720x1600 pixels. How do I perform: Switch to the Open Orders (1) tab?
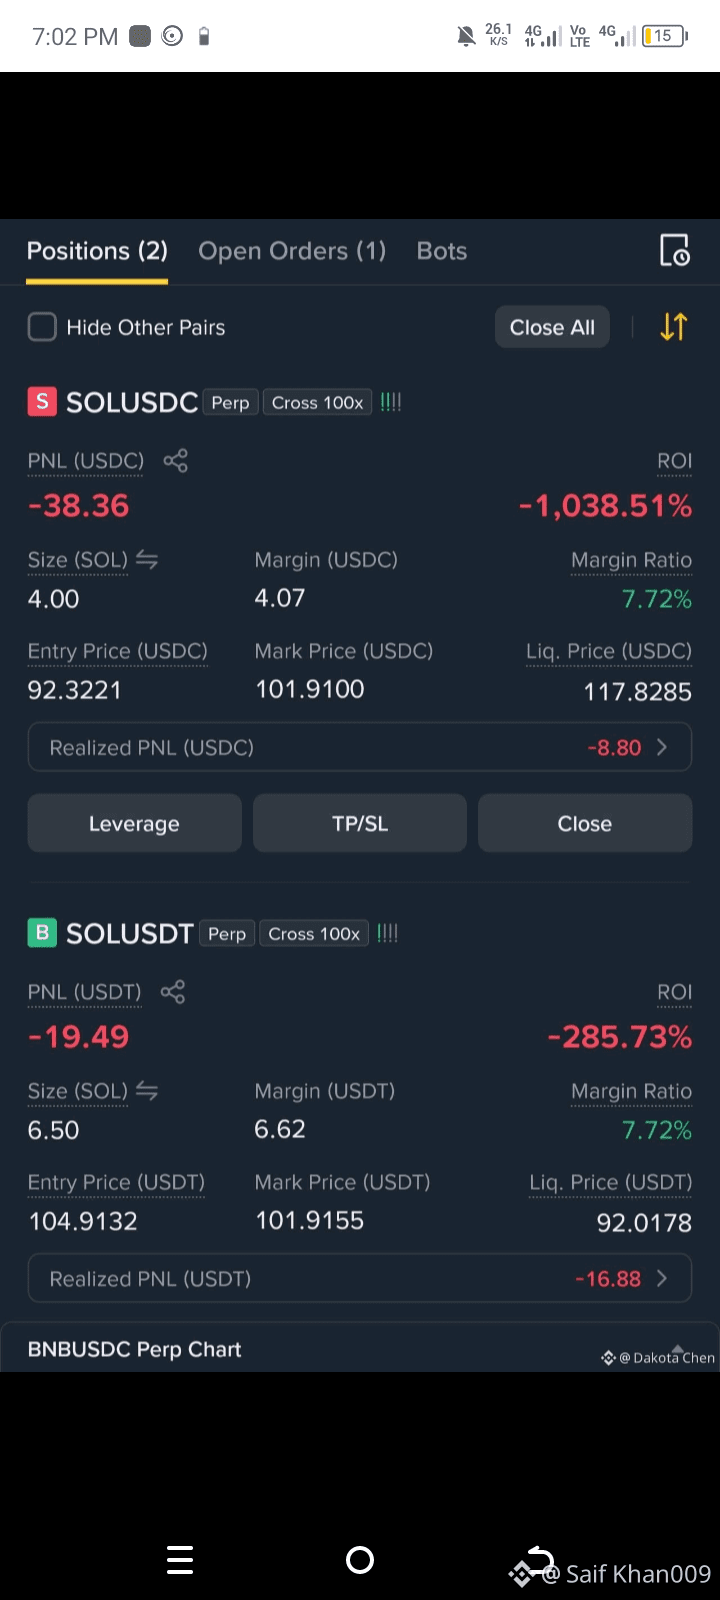click(292, 251)
